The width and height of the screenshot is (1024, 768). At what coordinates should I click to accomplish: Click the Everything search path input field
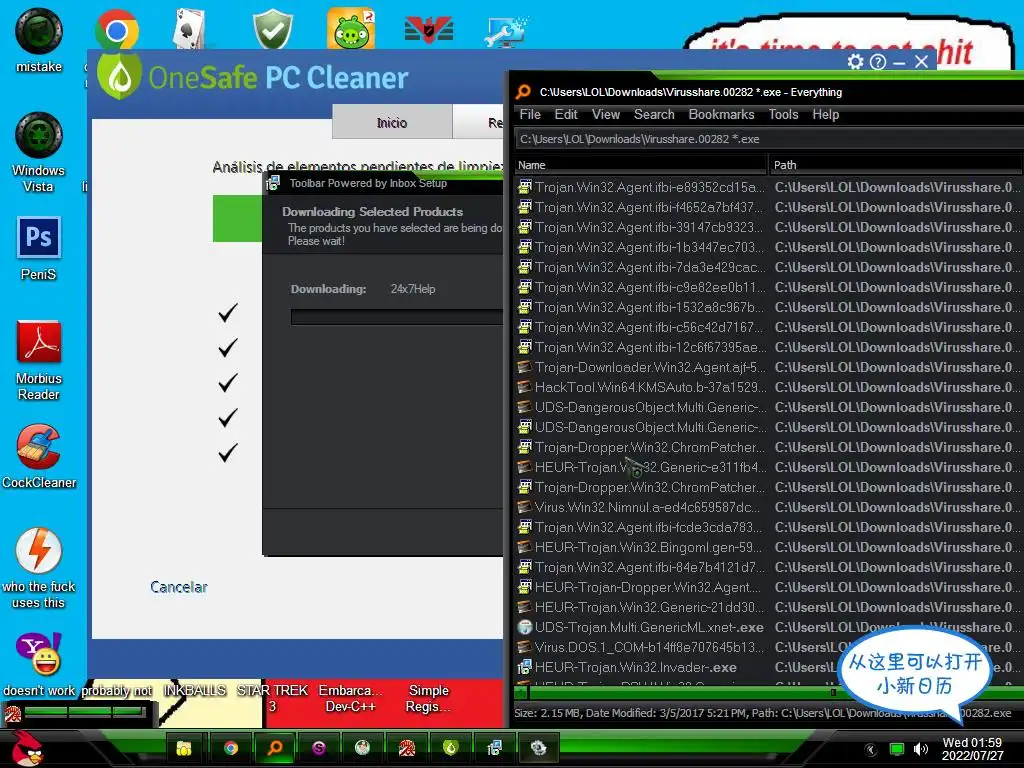tap(768, 139)
